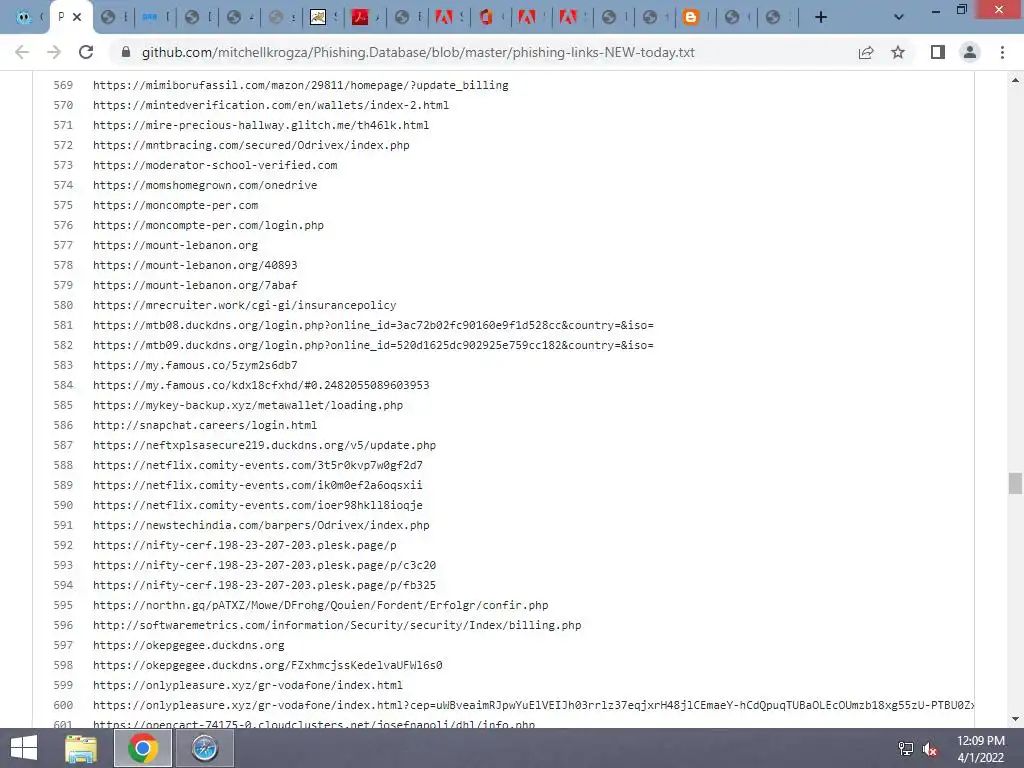Click the newstechindia.com barpers line
1024x768 pixels.
click(x=261, y=525)
